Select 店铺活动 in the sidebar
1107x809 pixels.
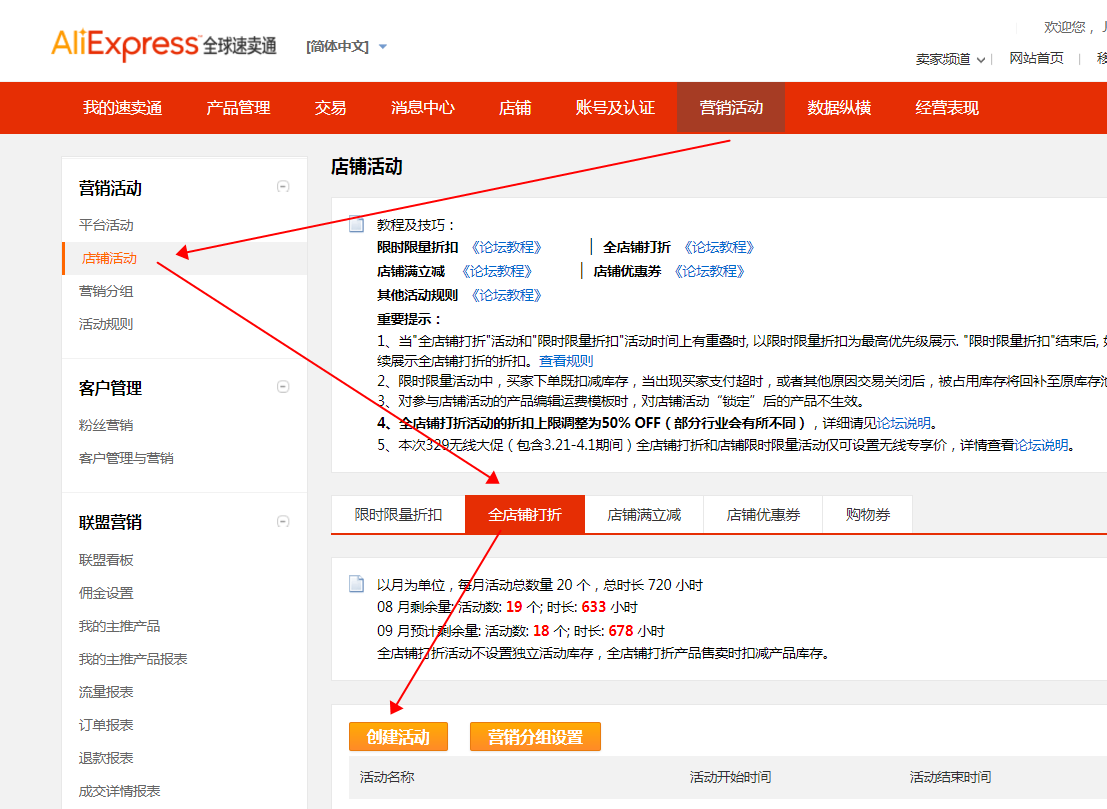pyautogui.click(x=109, y=258)
